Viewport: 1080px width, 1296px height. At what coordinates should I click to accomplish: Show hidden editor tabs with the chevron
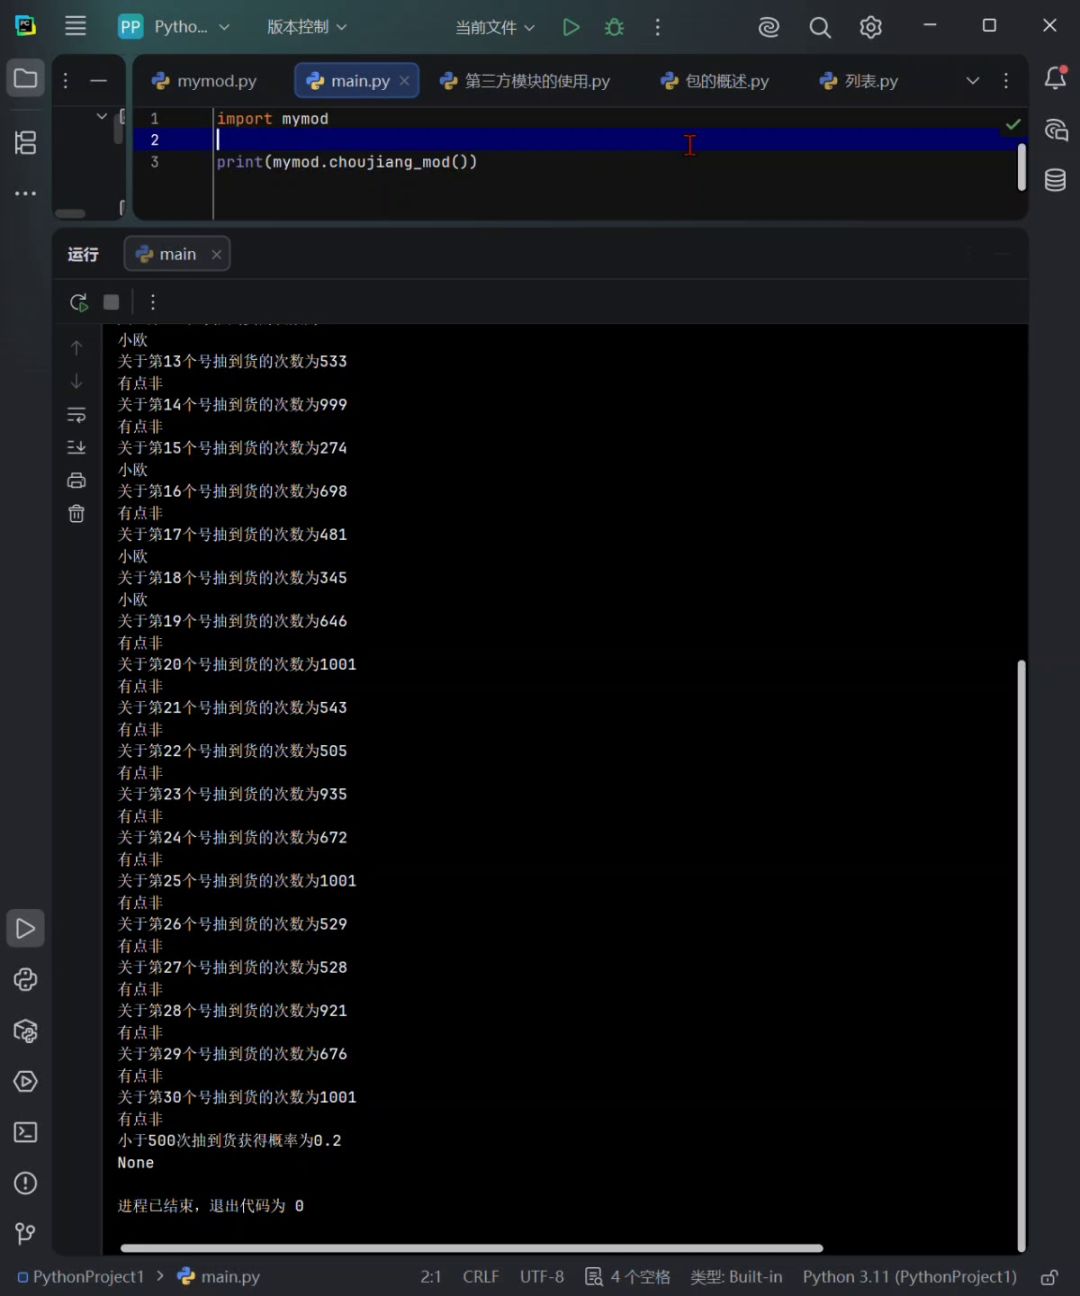point(972,81)
